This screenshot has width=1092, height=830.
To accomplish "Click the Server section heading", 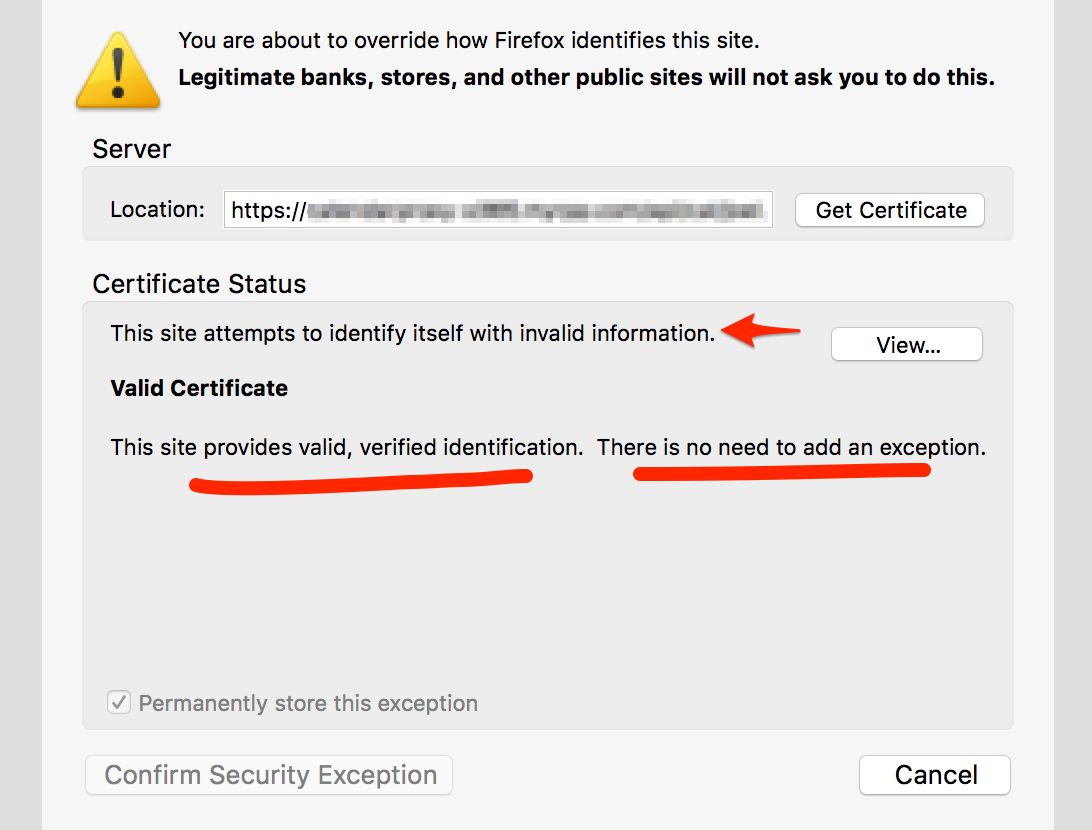I will tap(131, 149).
